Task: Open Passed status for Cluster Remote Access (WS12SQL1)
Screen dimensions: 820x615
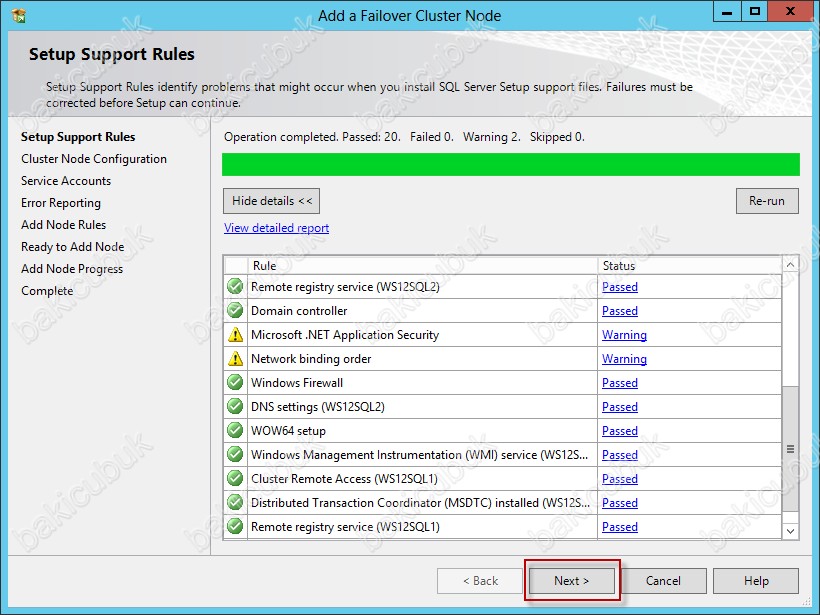Action: [x=620, y=480]
